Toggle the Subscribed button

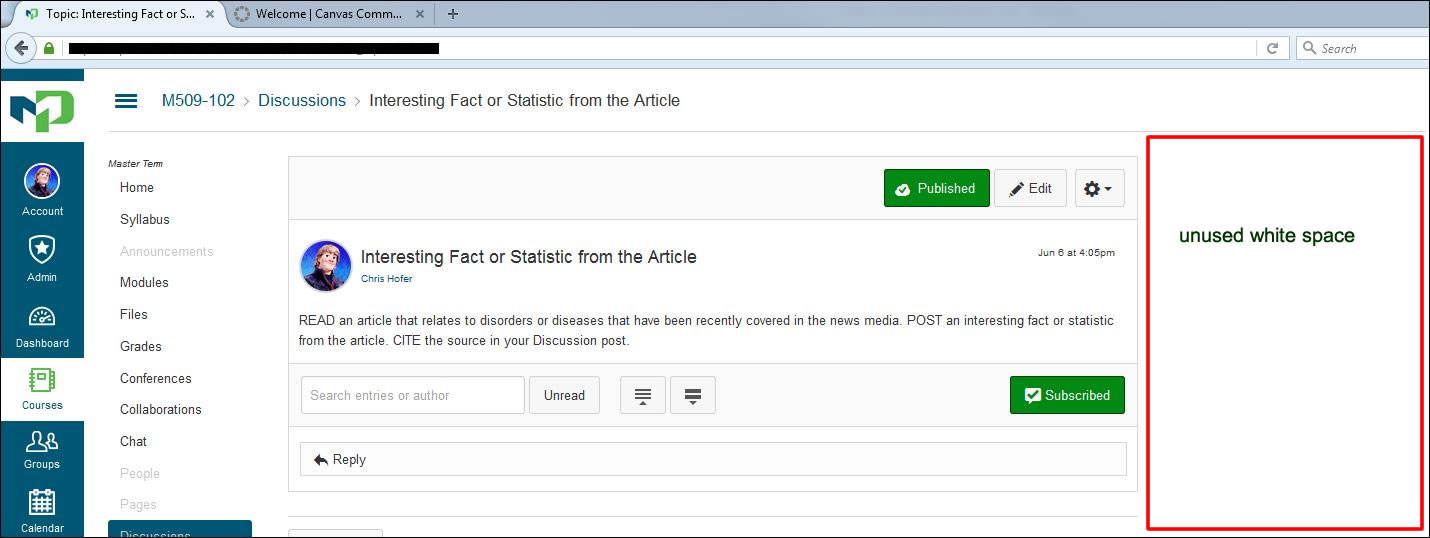(x=1067, y=395)
